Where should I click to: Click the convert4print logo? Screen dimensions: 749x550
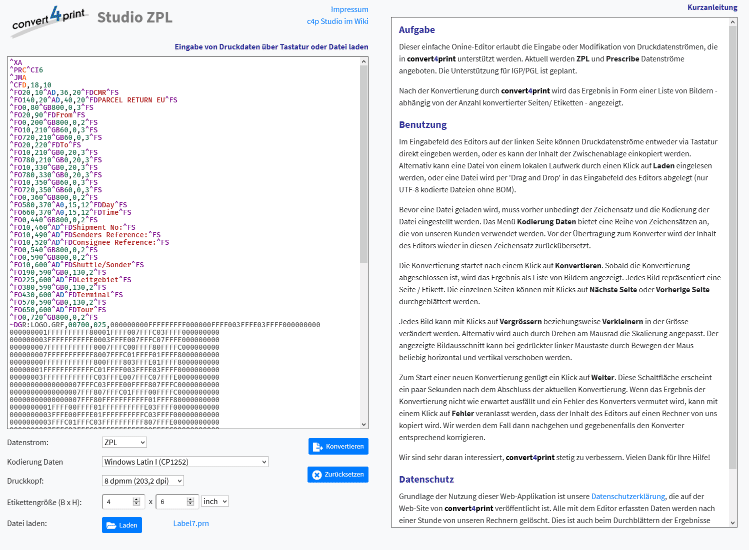(47, 20)
